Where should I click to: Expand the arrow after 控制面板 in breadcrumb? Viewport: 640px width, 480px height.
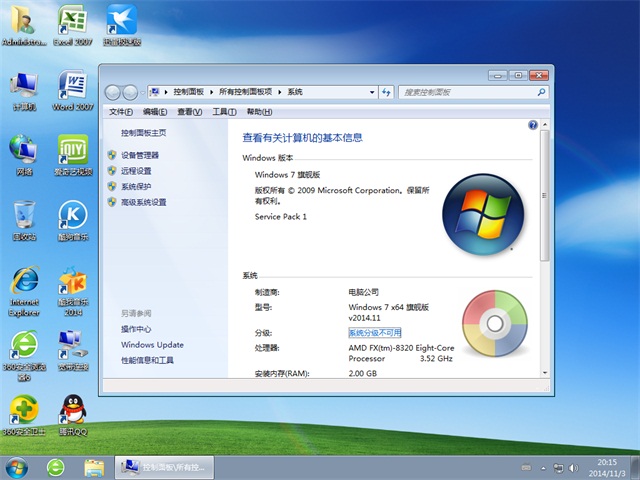coord(212,92)
